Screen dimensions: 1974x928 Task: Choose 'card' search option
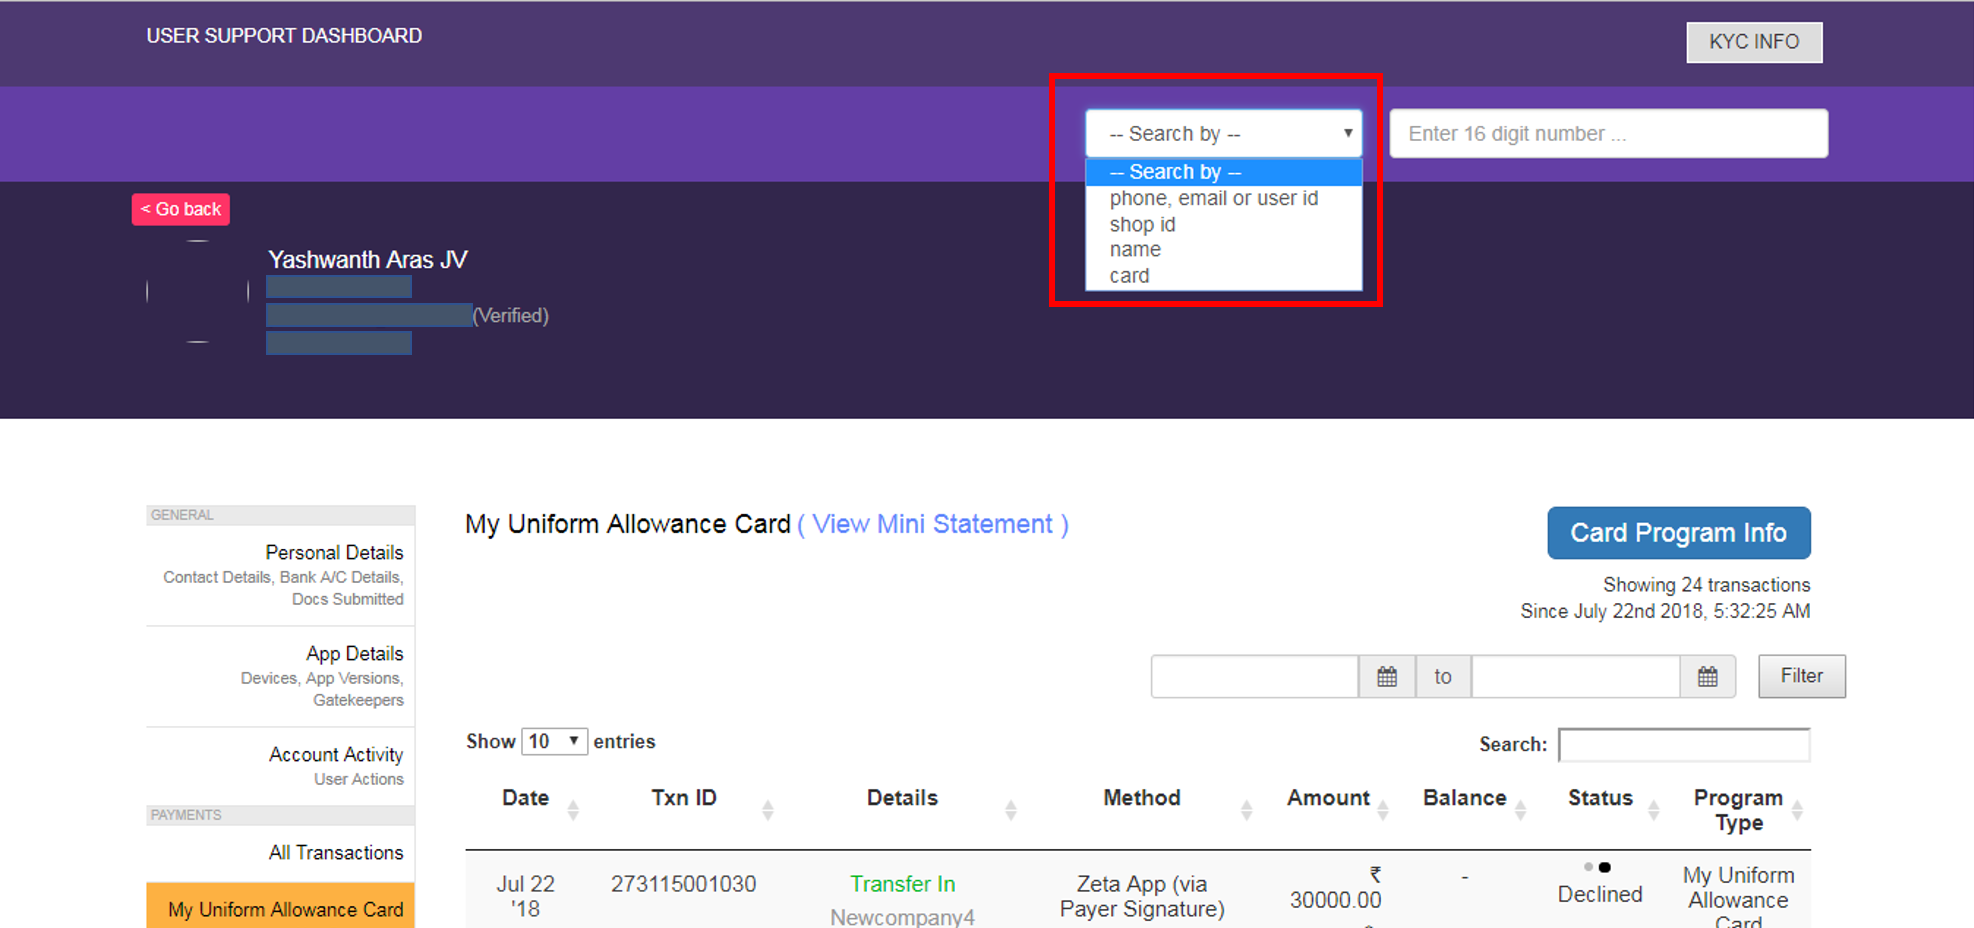(1224, 275)
